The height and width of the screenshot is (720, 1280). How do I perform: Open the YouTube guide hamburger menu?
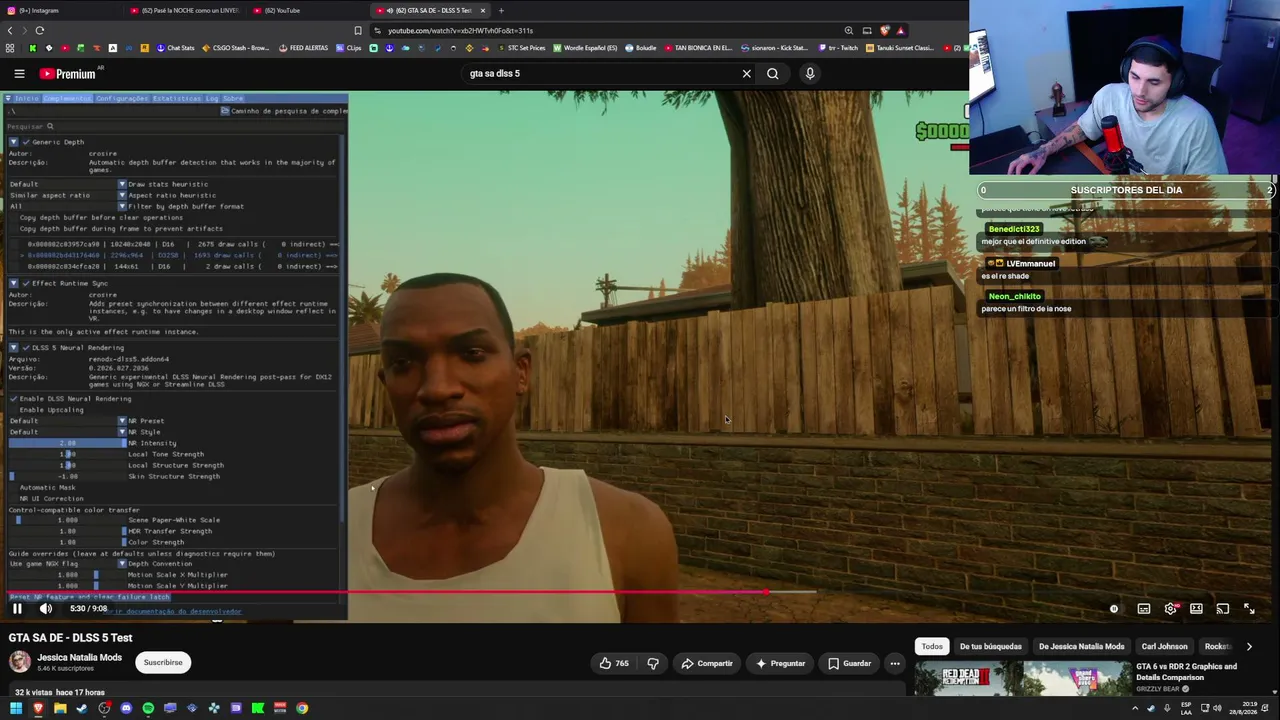19,73
